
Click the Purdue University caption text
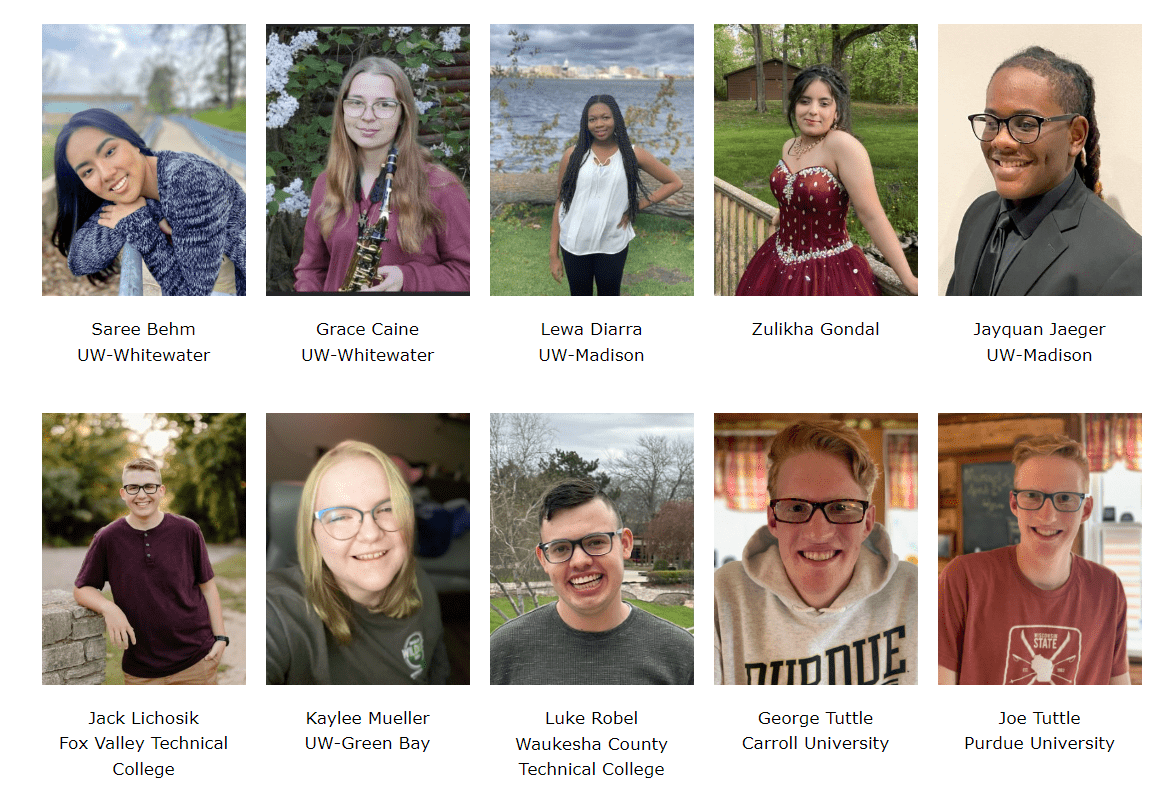tap(1039, 744)
